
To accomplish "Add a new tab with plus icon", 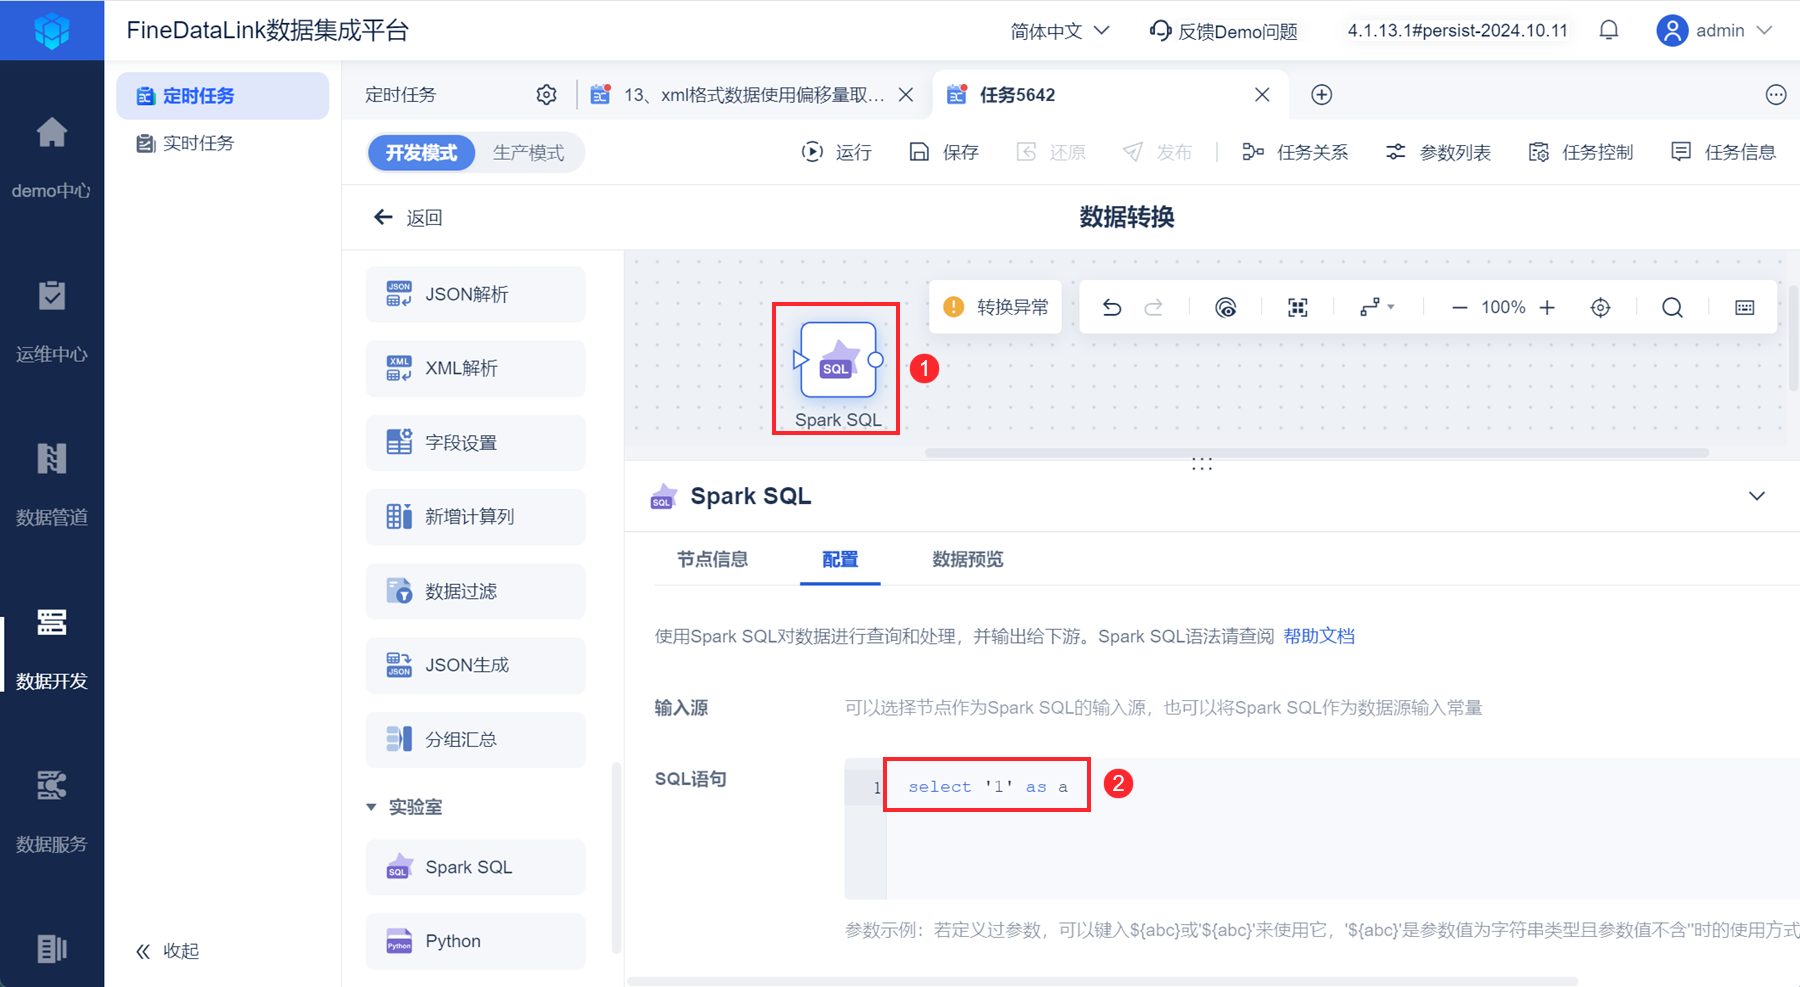I will (1322, 95).
